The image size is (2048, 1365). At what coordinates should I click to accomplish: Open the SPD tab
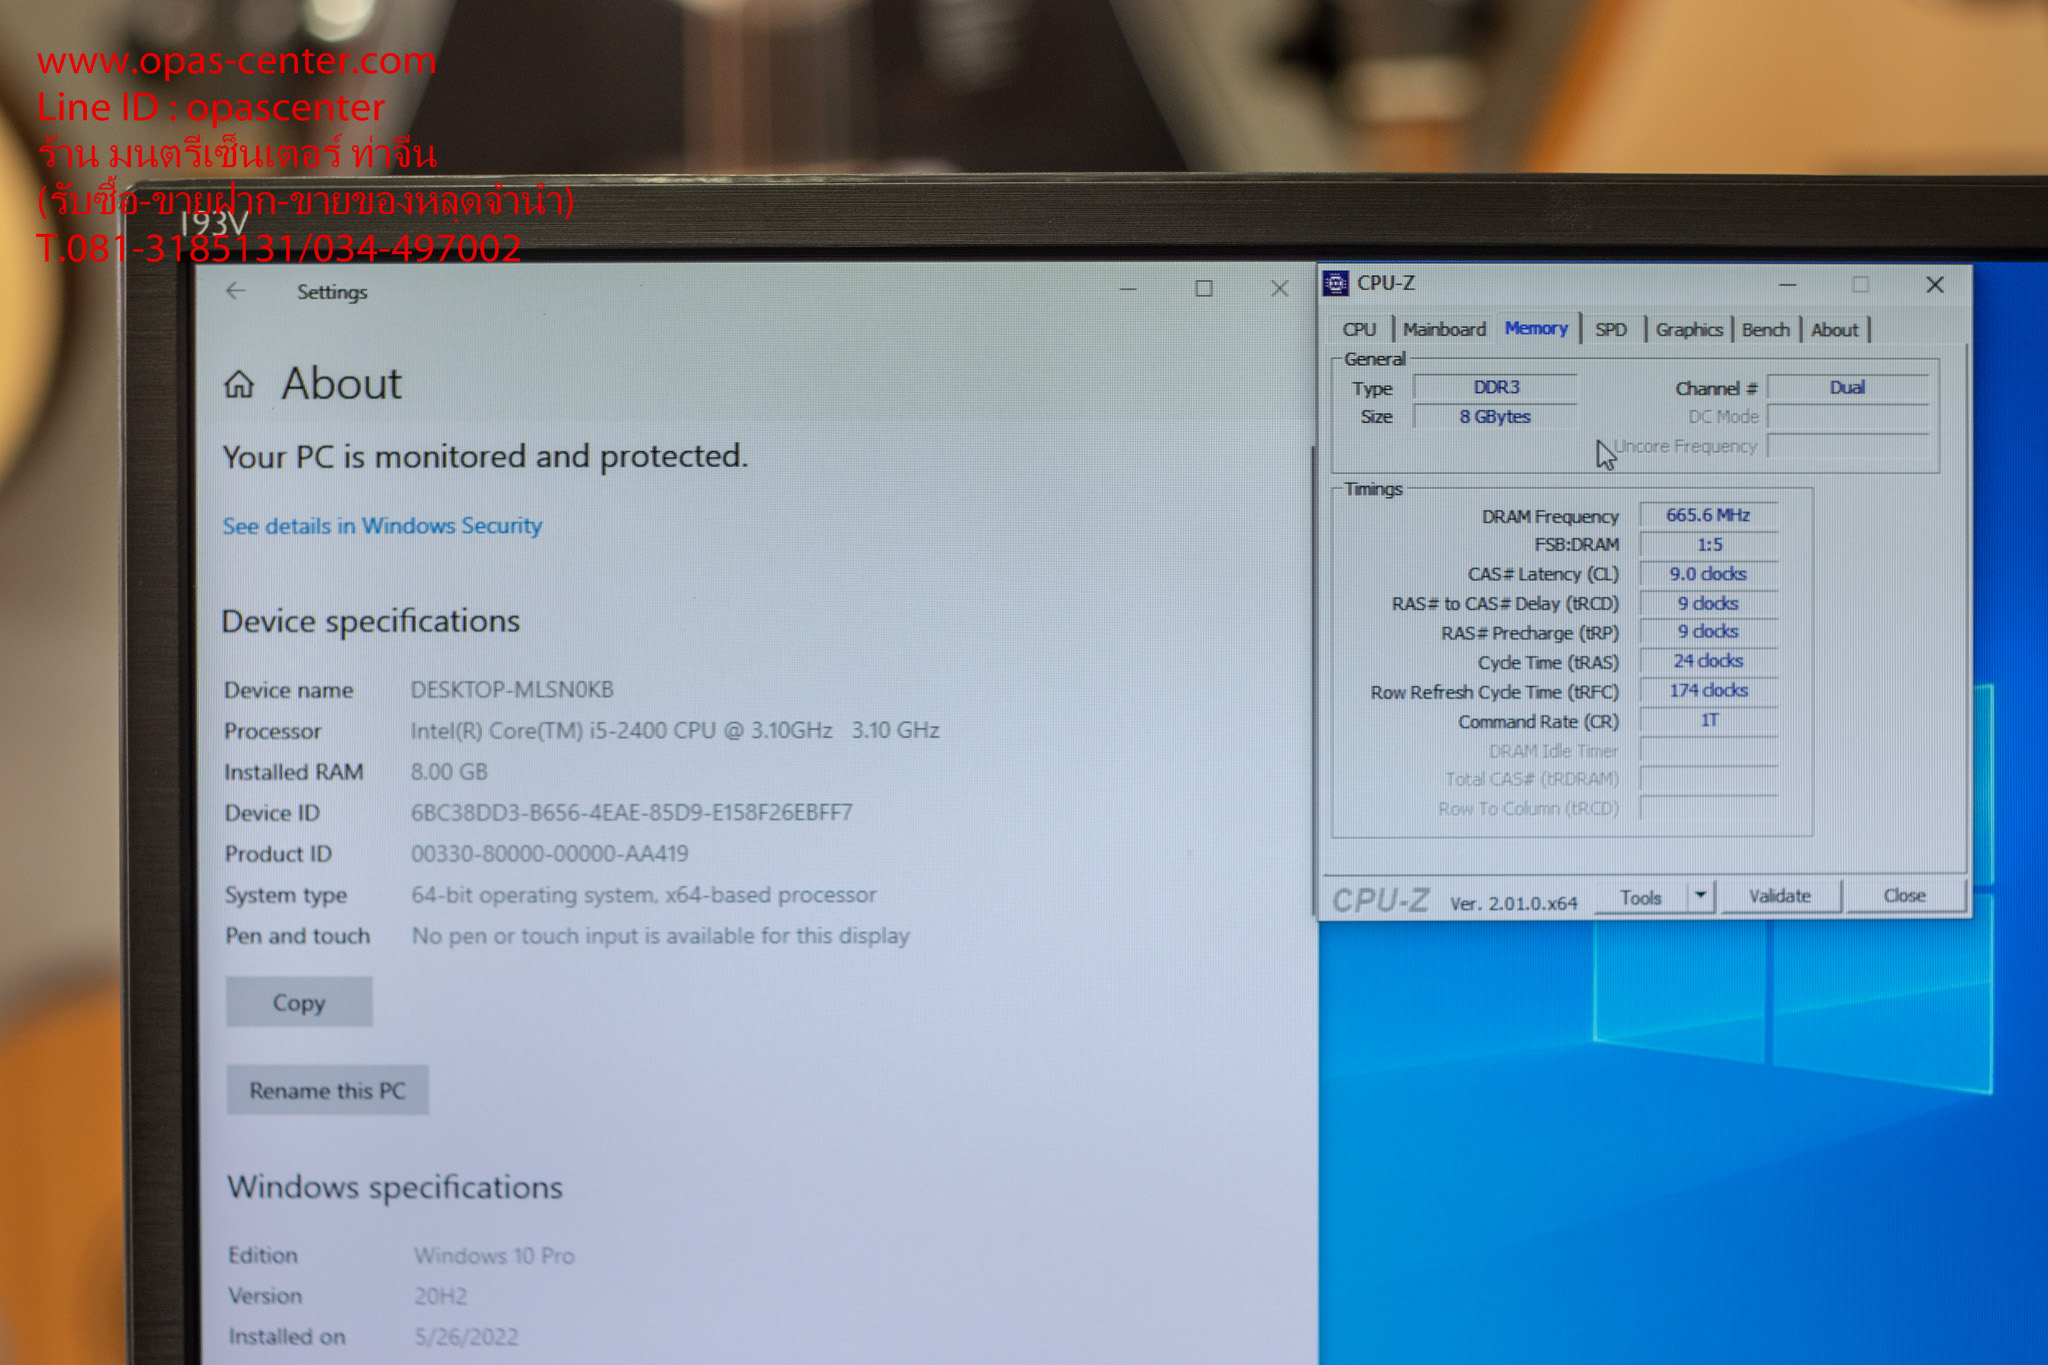pos(1611,329)
